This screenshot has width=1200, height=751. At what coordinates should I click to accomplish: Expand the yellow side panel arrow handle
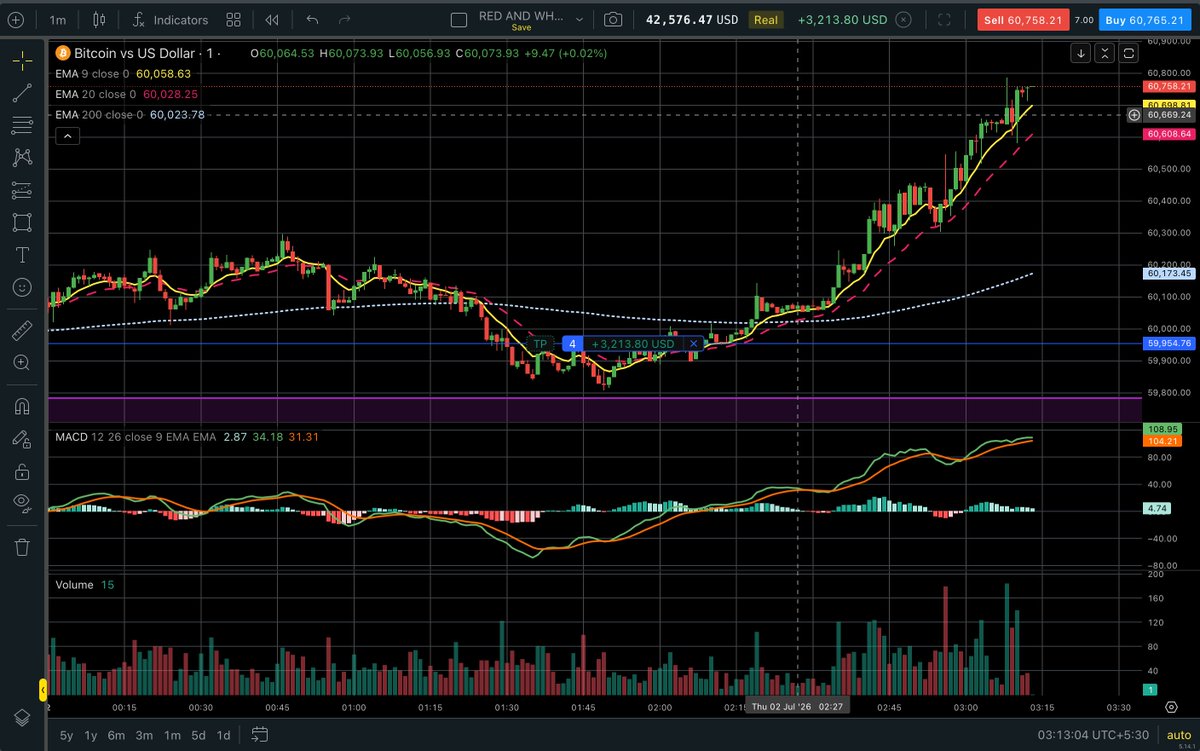pos(43,689)
